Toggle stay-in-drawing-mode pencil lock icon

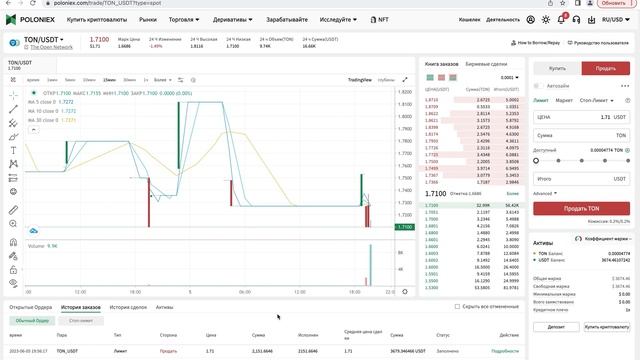pyautogui.click(x=13, y=256)
